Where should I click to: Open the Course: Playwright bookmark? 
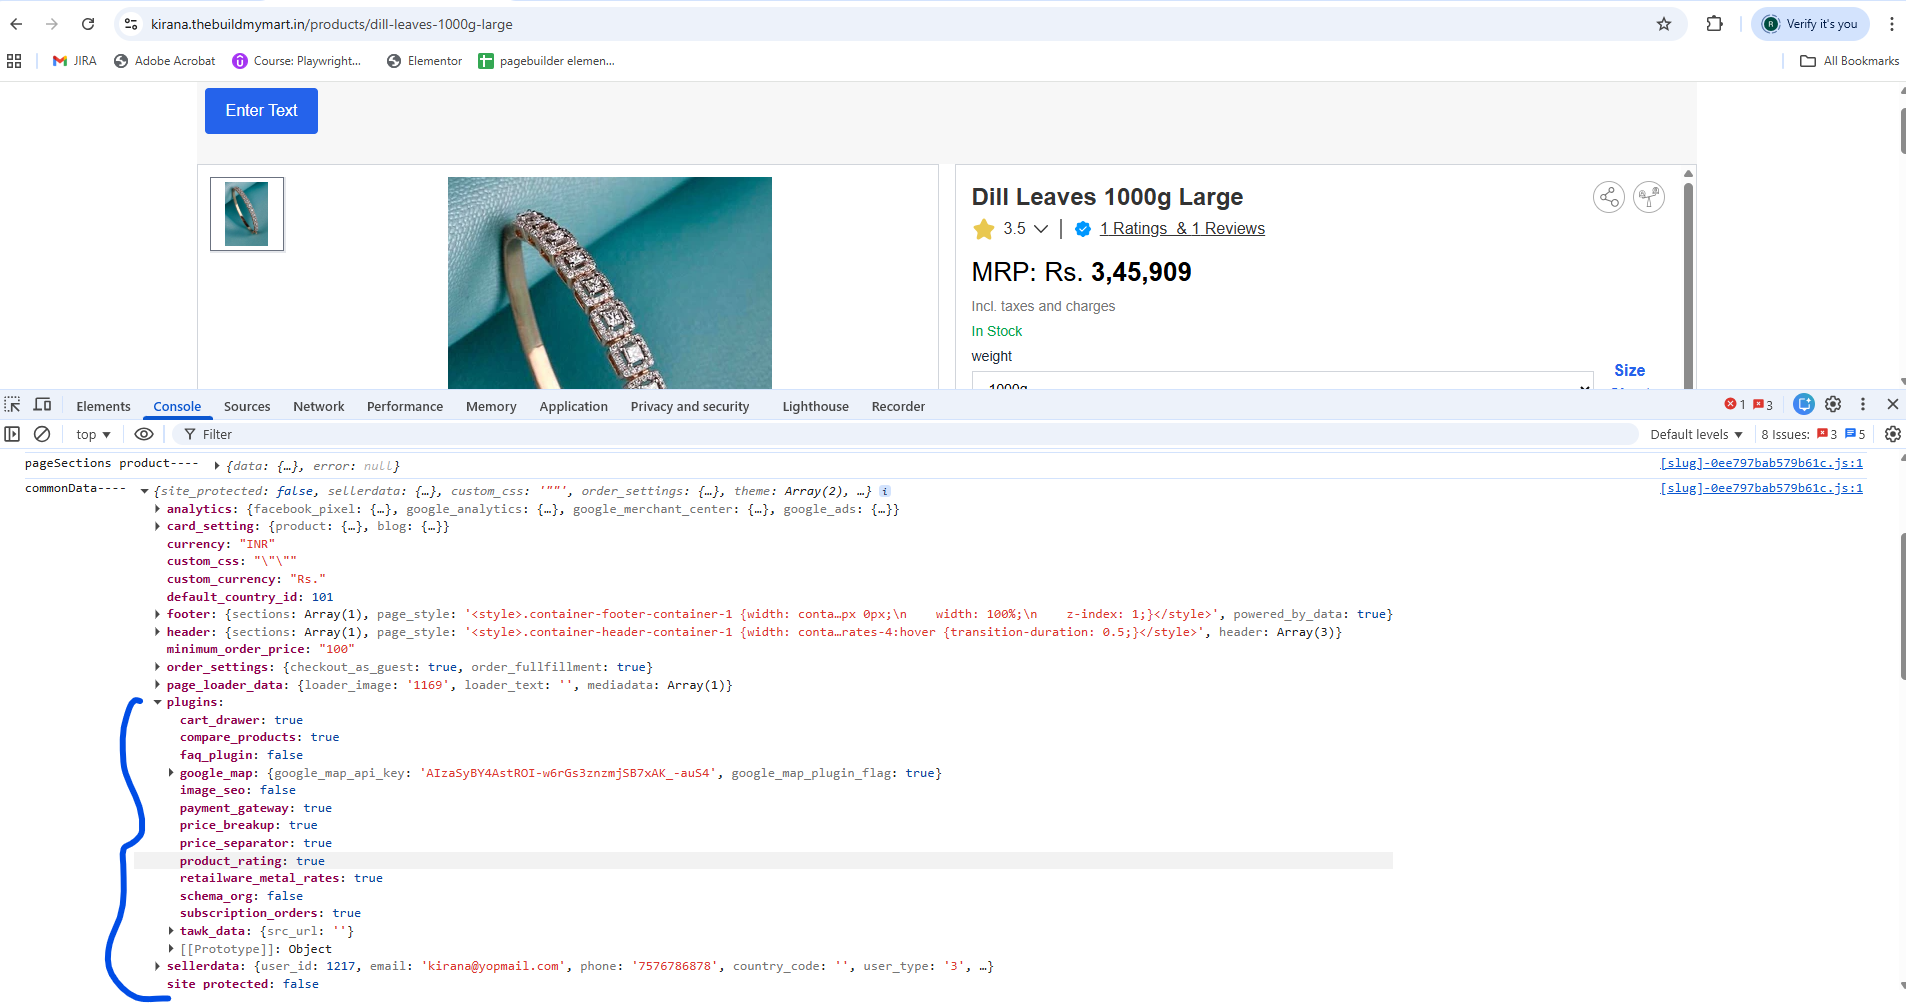pos(297,61)
